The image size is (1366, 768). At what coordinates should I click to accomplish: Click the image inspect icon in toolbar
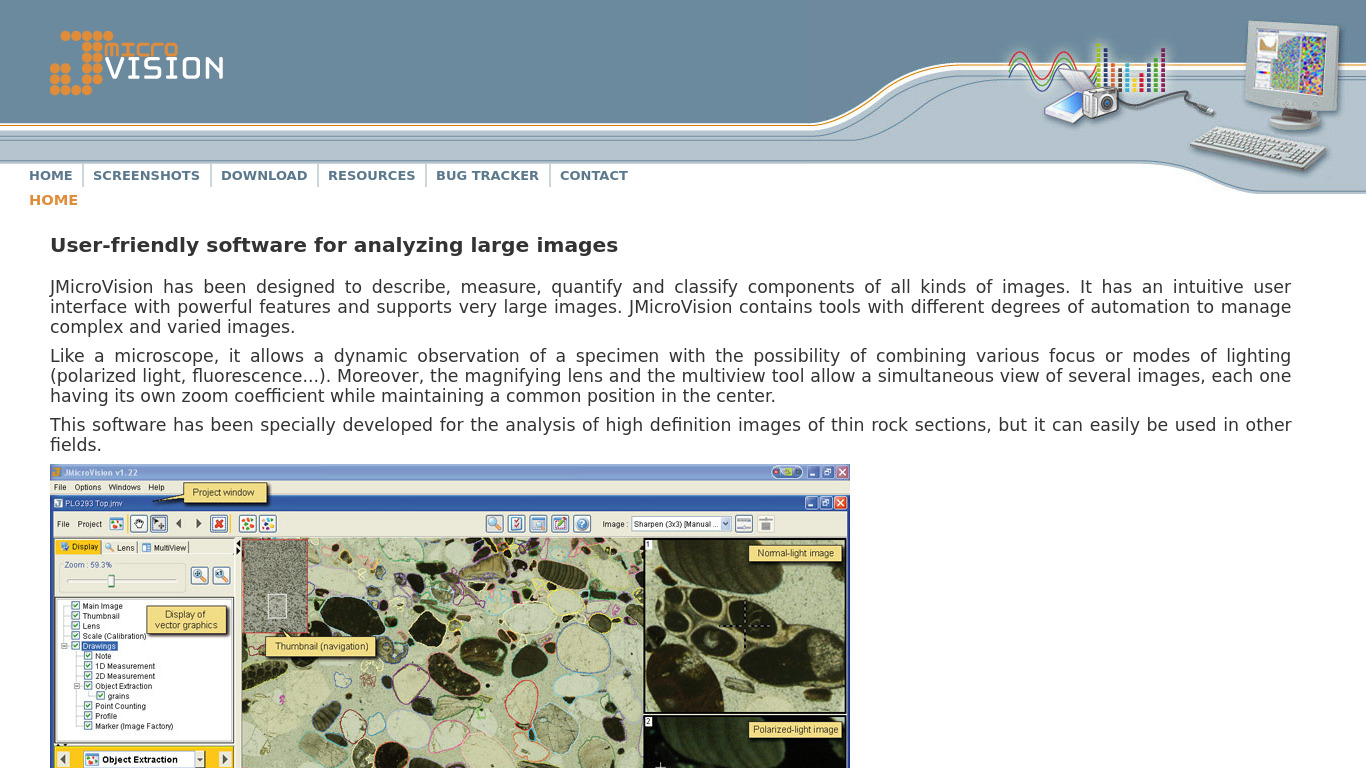point(538,523)
